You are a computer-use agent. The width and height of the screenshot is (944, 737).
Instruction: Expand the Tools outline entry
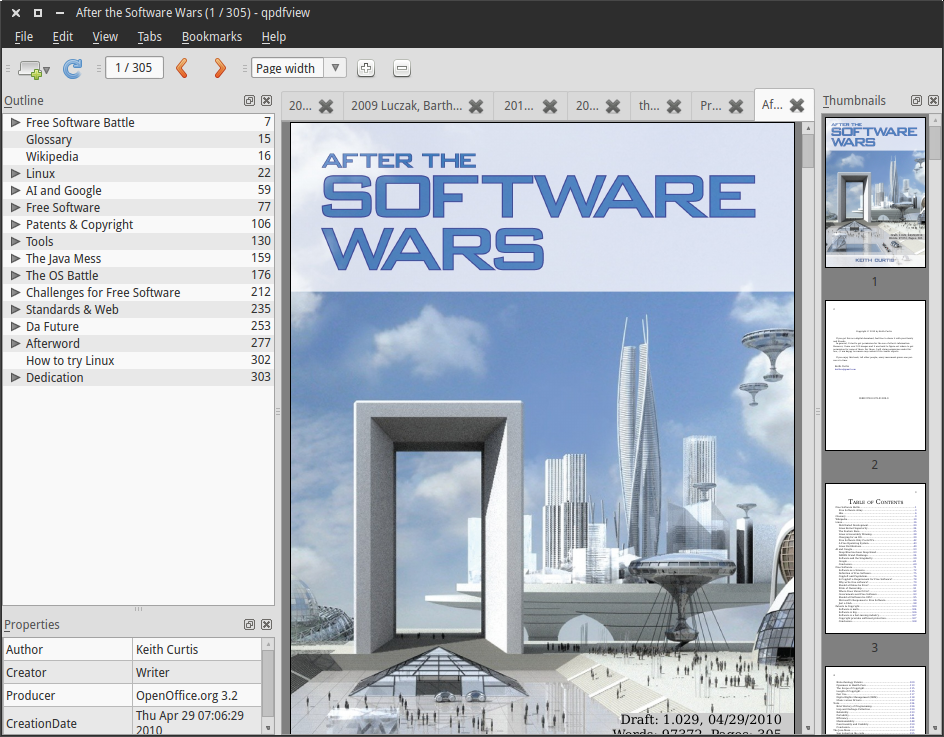(16, 241)
